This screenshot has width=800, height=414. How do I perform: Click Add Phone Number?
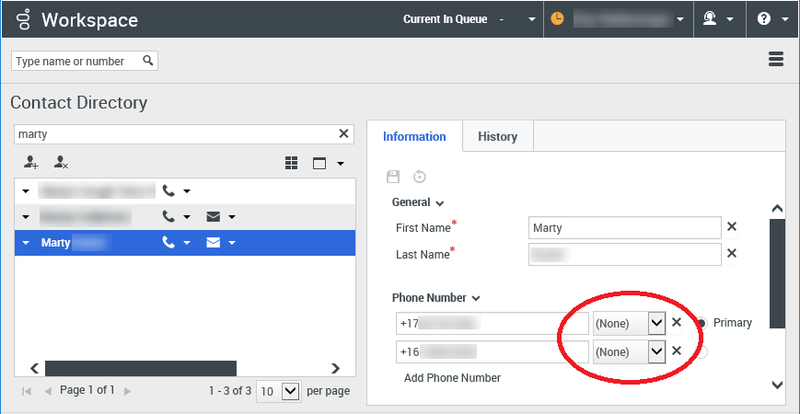tap(452, 378)
